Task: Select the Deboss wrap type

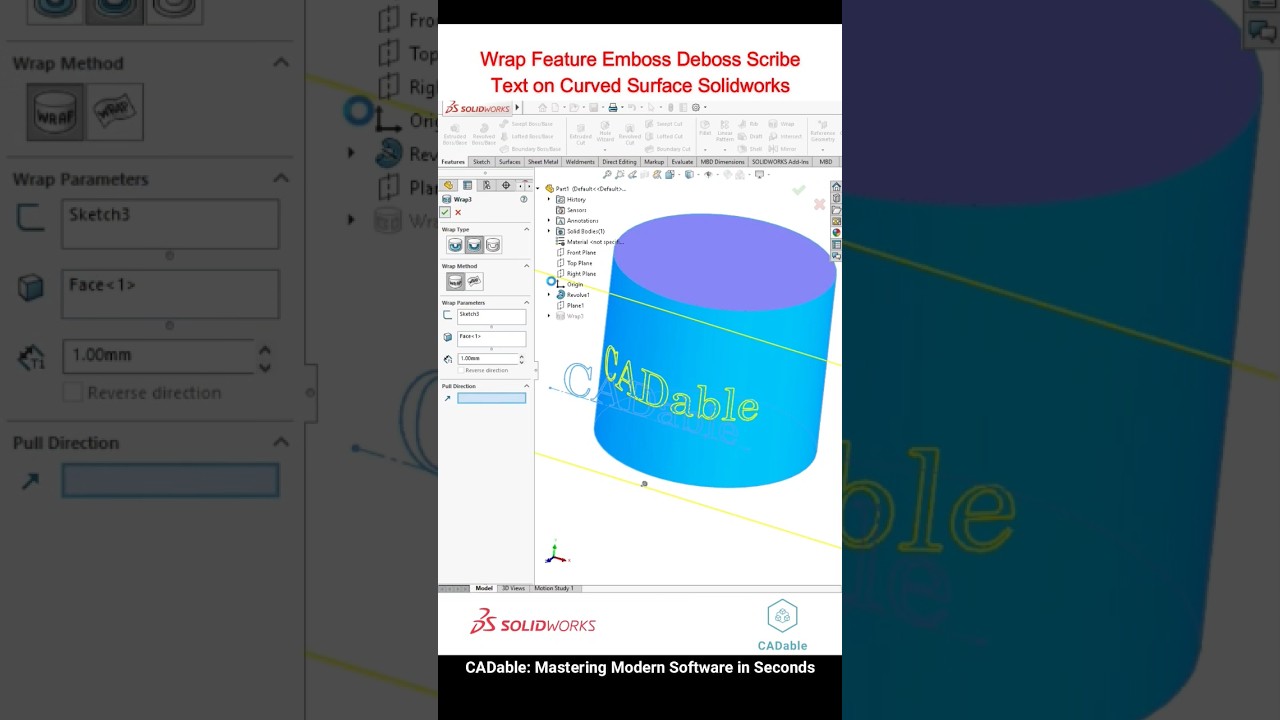Action: point(474,245)
